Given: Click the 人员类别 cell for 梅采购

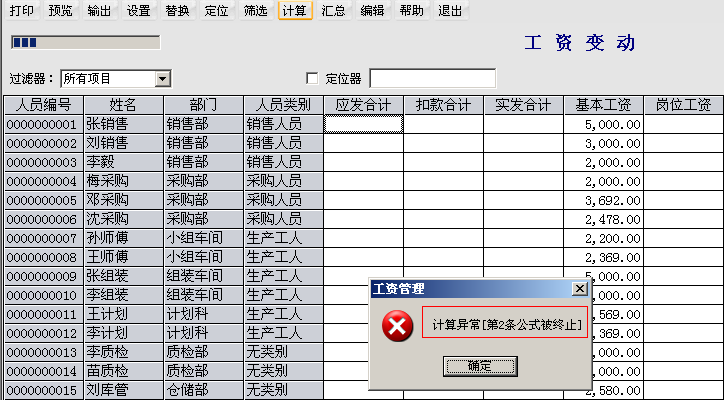Looking at the screenshot, I should 284,181.
